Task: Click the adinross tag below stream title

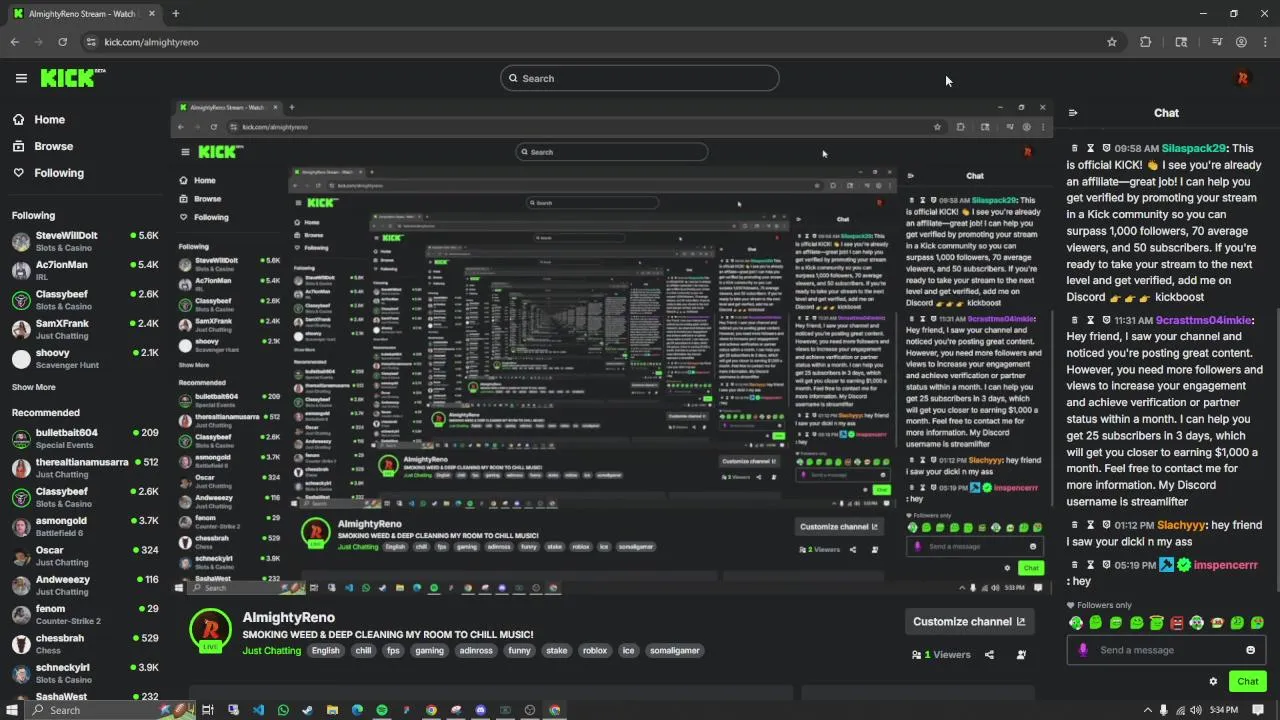Action: [x=475, y=651]
